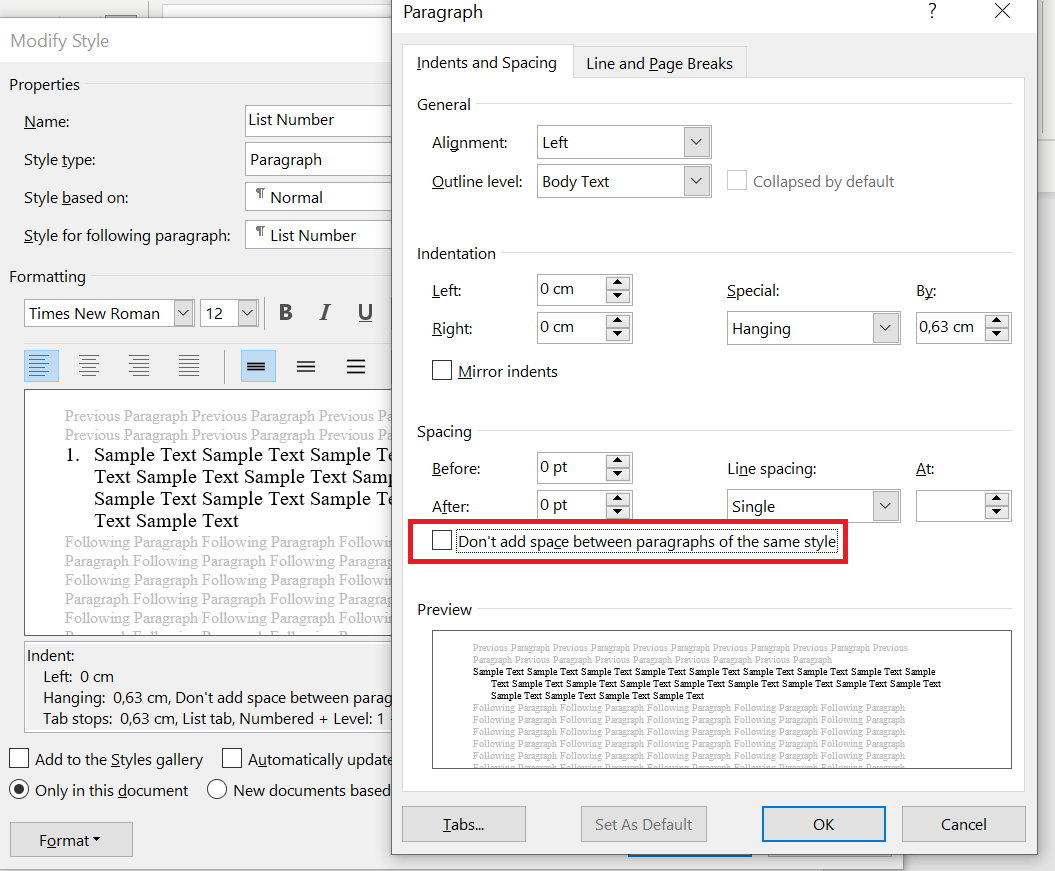Toggle Bold formatting in Modify Style
The height and width of the screenshot is (871, 1055).
(285, 313)
